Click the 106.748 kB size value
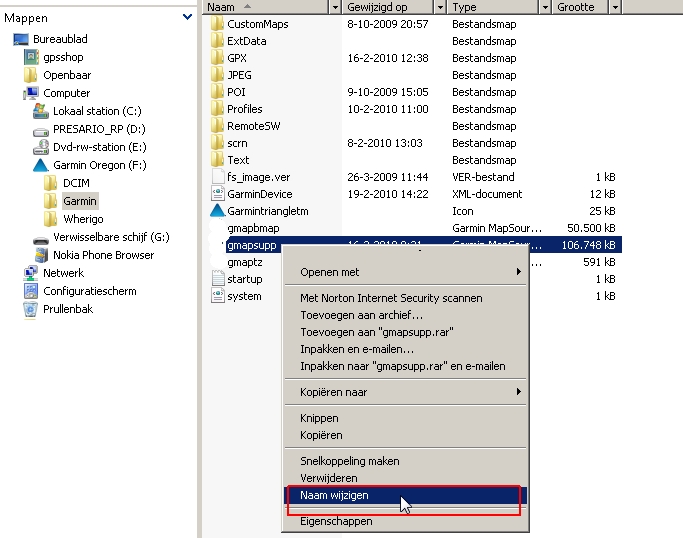Screen dimensions: 683x538 click(588, 245)
